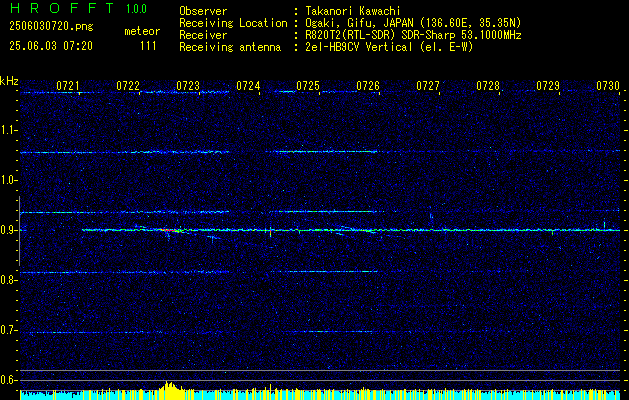629x400 pixels.
Task: Click the Receiving antenna label
Action: pyautogui.click(x=230, y=47)
